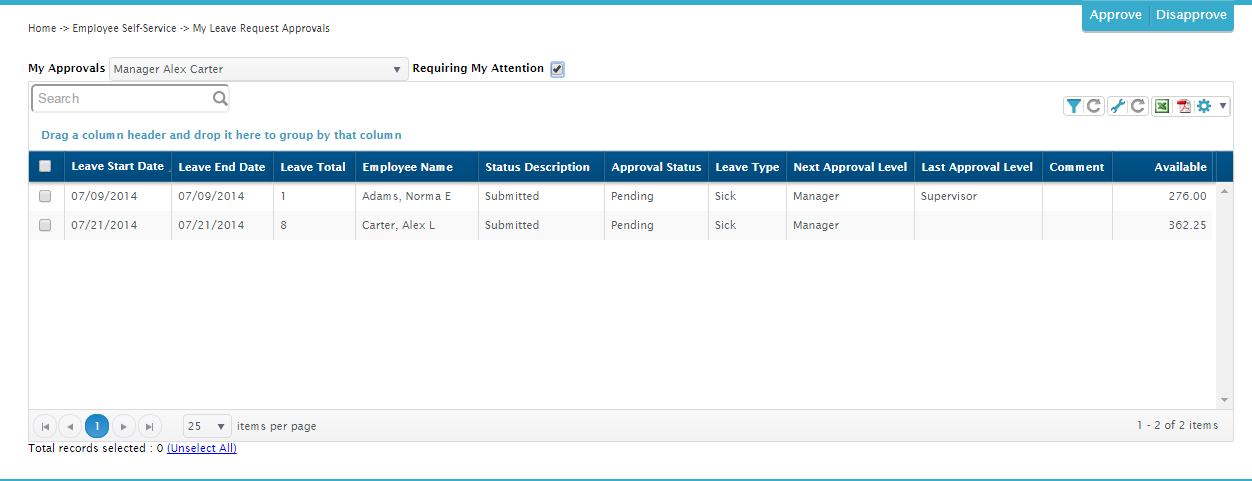Go to the last page of results
This screenshot has width=1252, height=481.
pyautogui.click(x=149, y=426)
